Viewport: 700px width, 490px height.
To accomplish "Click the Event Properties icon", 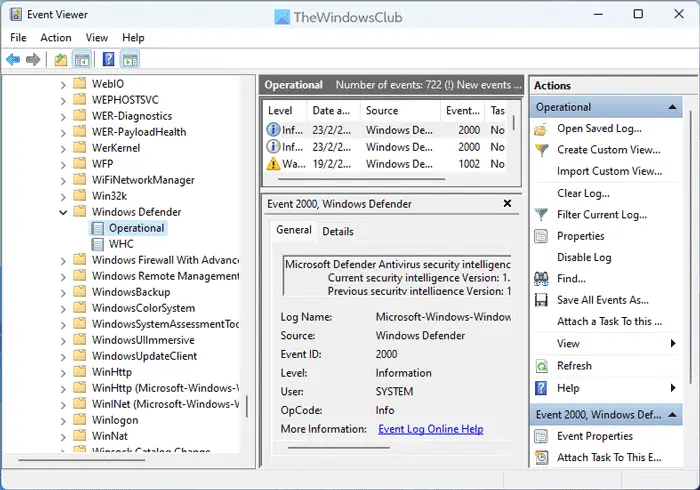I will tap(541, 436).
